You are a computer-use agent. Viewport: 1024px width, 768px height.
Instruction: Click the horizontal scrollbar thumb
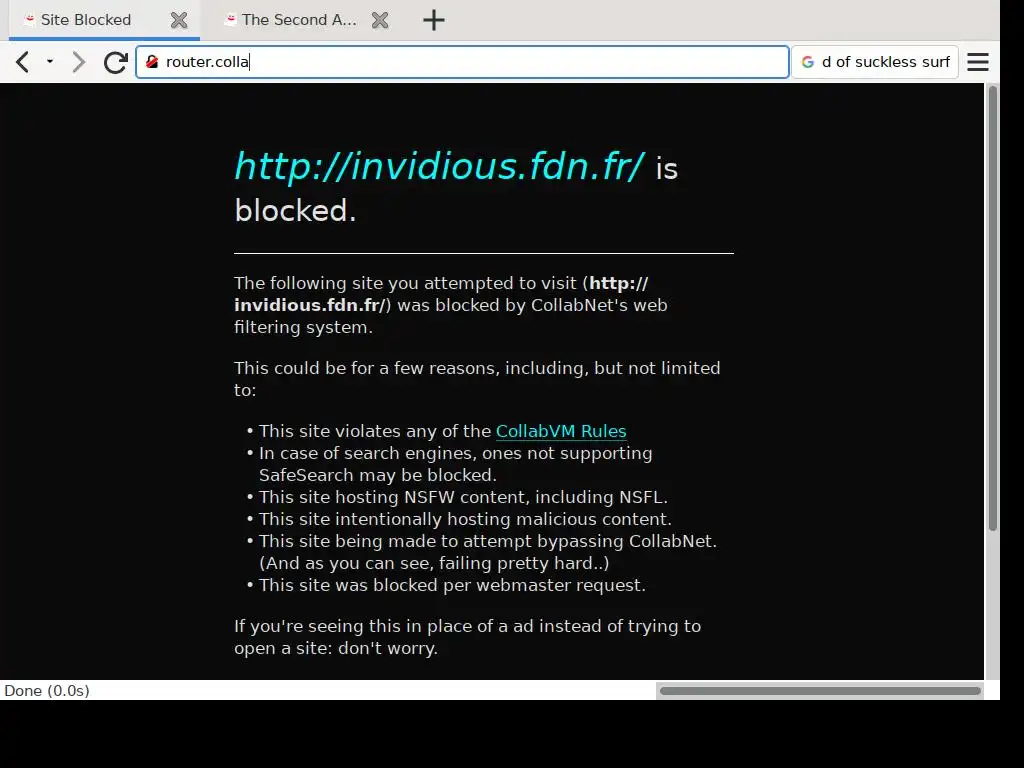coord(820,691)
